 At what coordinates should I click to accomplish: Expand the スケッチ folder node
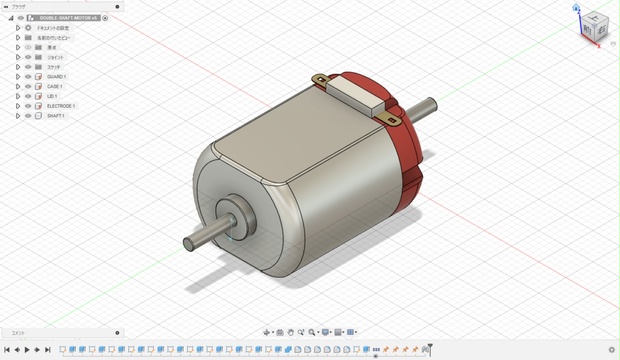[18, 67]
